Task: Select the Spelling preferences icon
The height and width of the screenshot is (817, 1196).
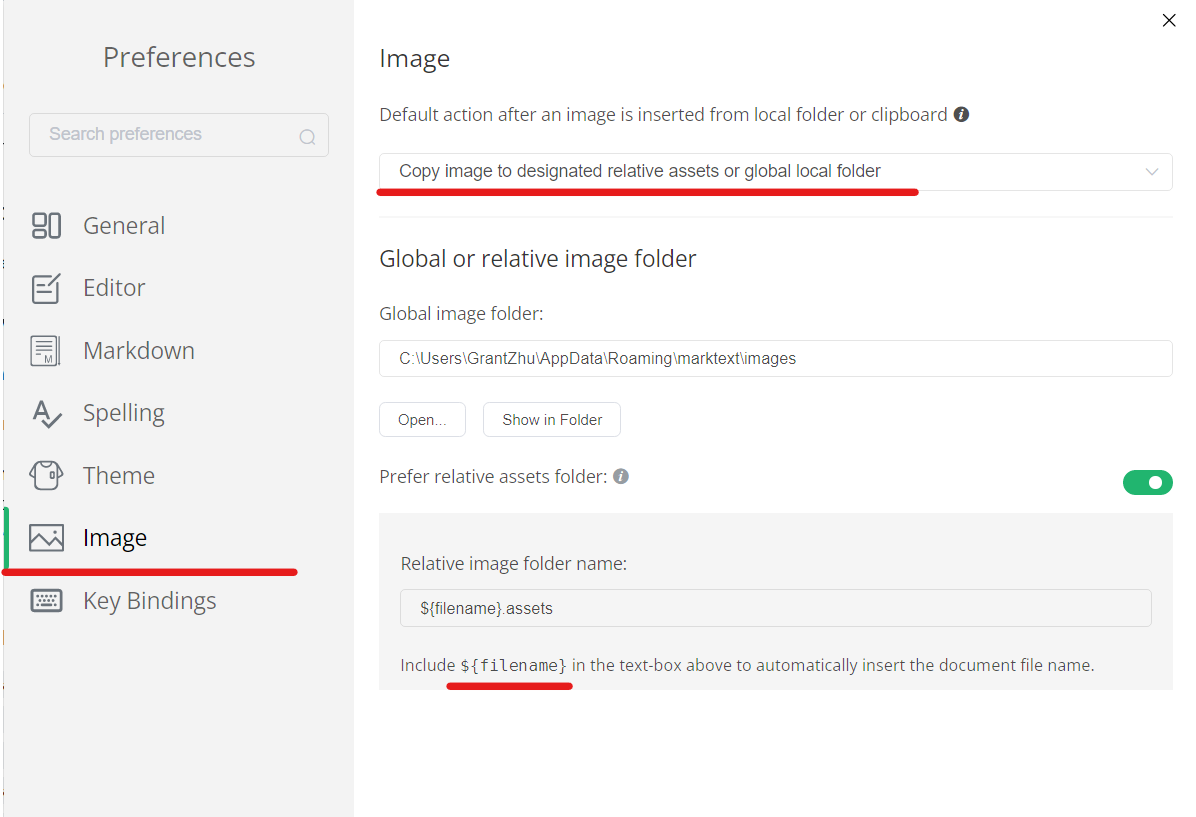Action: pyautogui.click(x=46, y=412)
